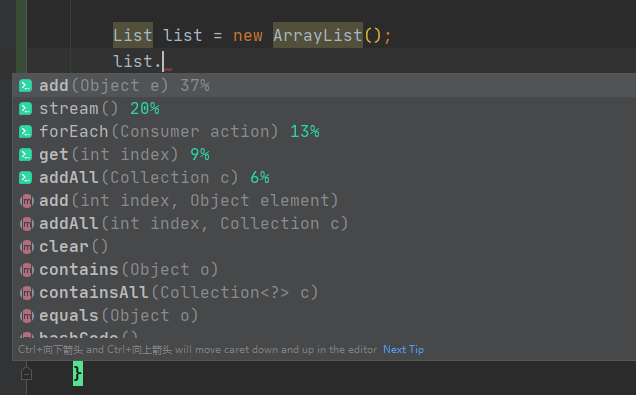Collapse the code block fold marker in gutter
Viewport: 636px width, 395px height.
tap(26, 374)
